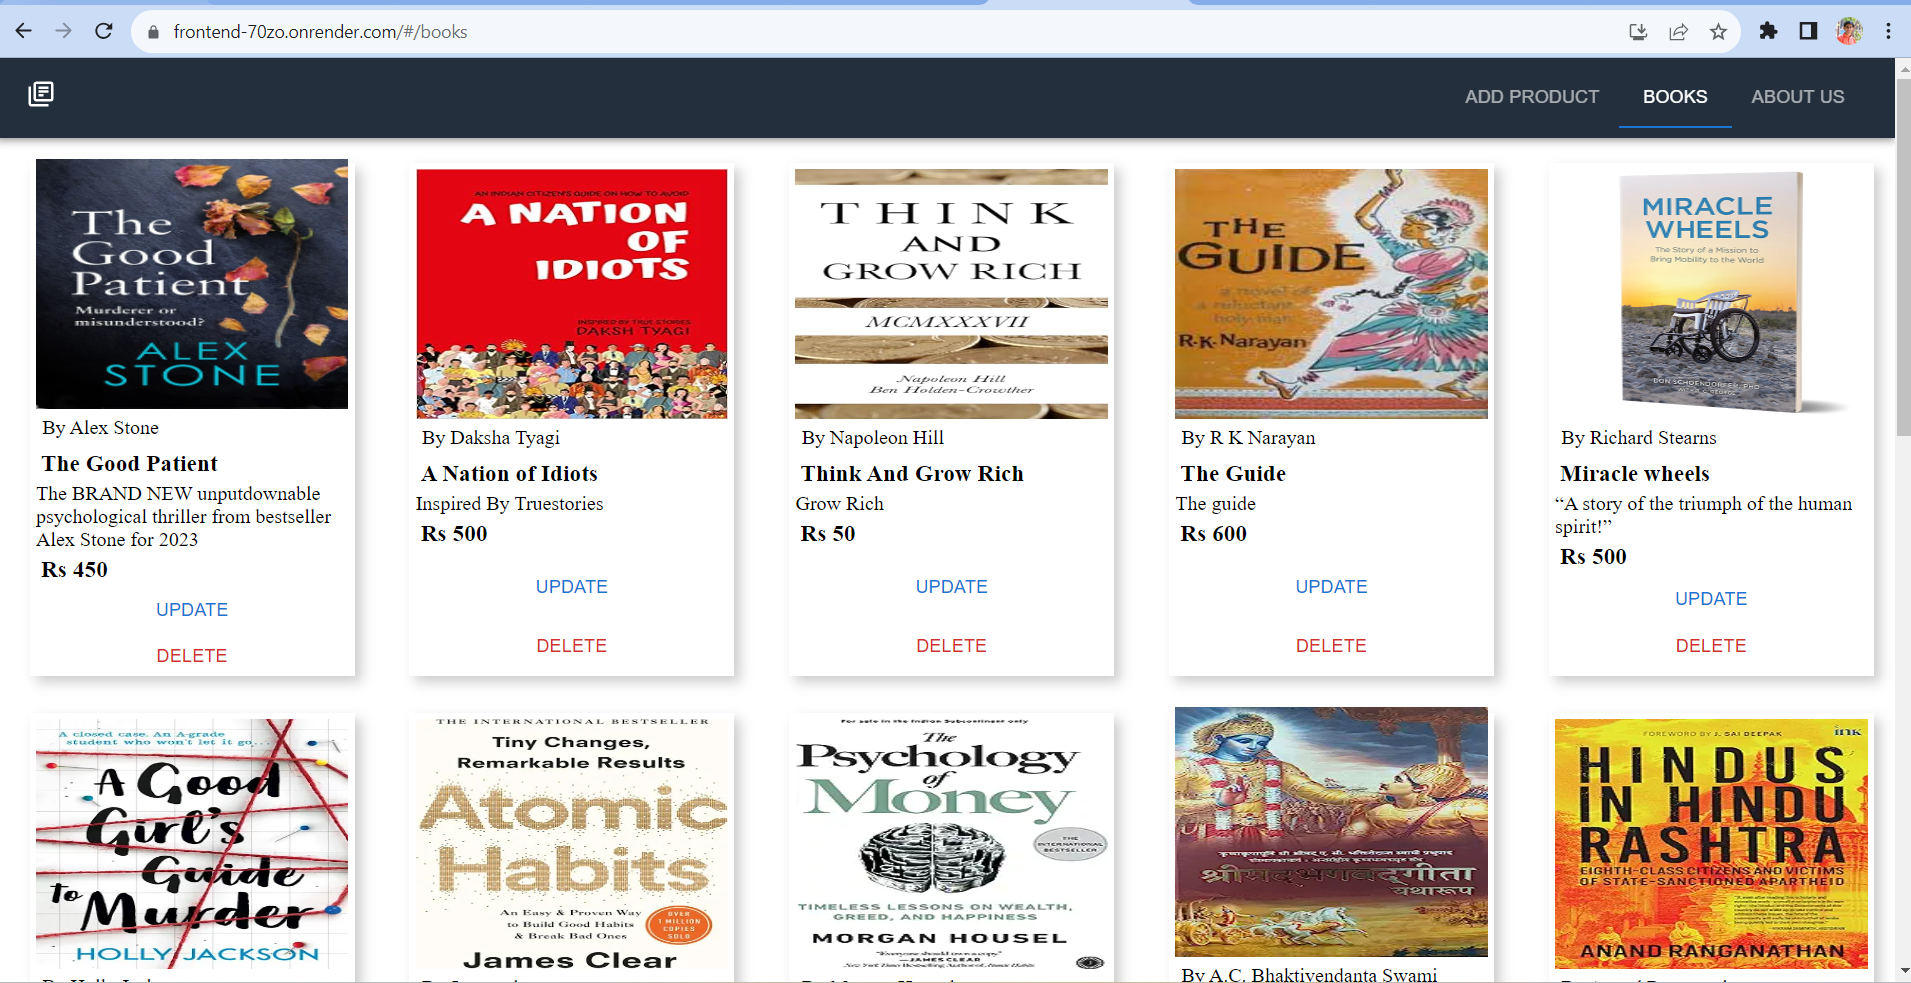Click the title text 'The Good Patient'
The height and width of the screenshot is (983, 1911).
point(129,464)
